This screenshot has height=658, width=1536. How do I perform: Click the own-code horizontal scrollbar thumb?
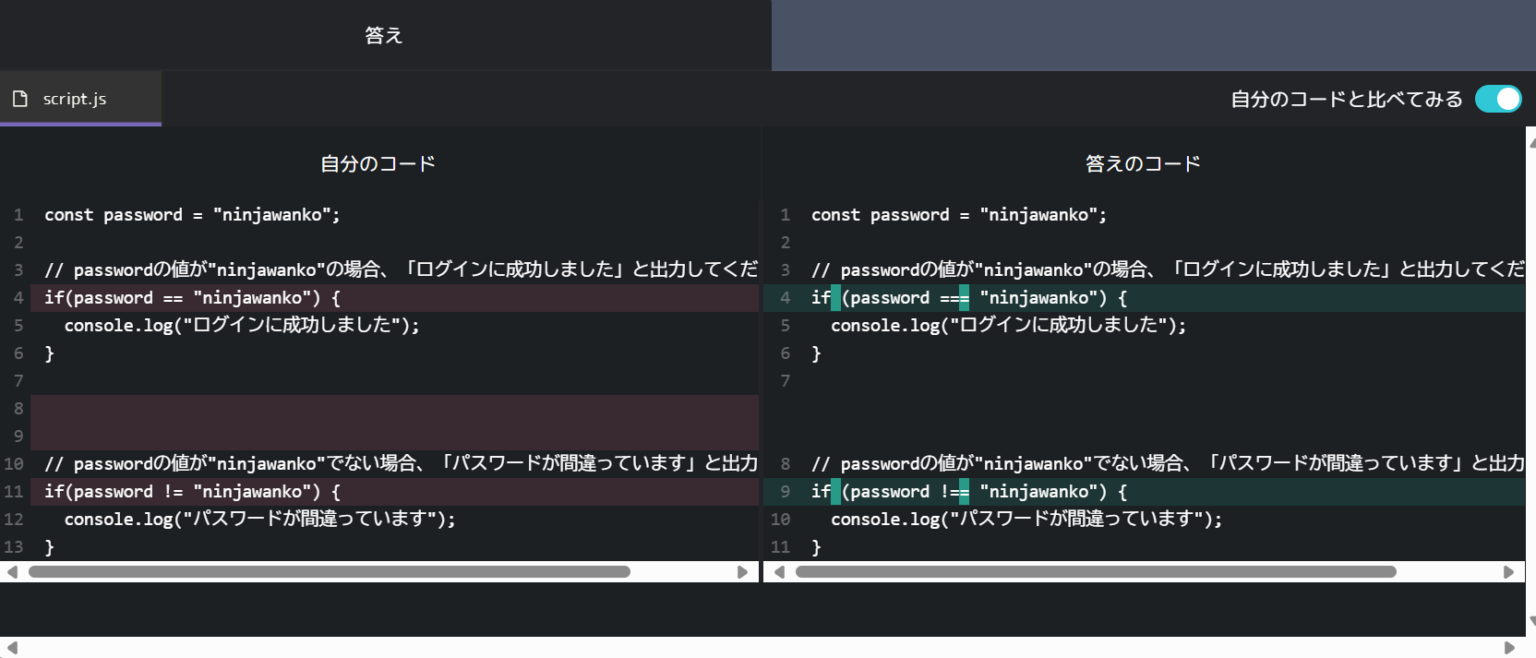tap(330, 571)
